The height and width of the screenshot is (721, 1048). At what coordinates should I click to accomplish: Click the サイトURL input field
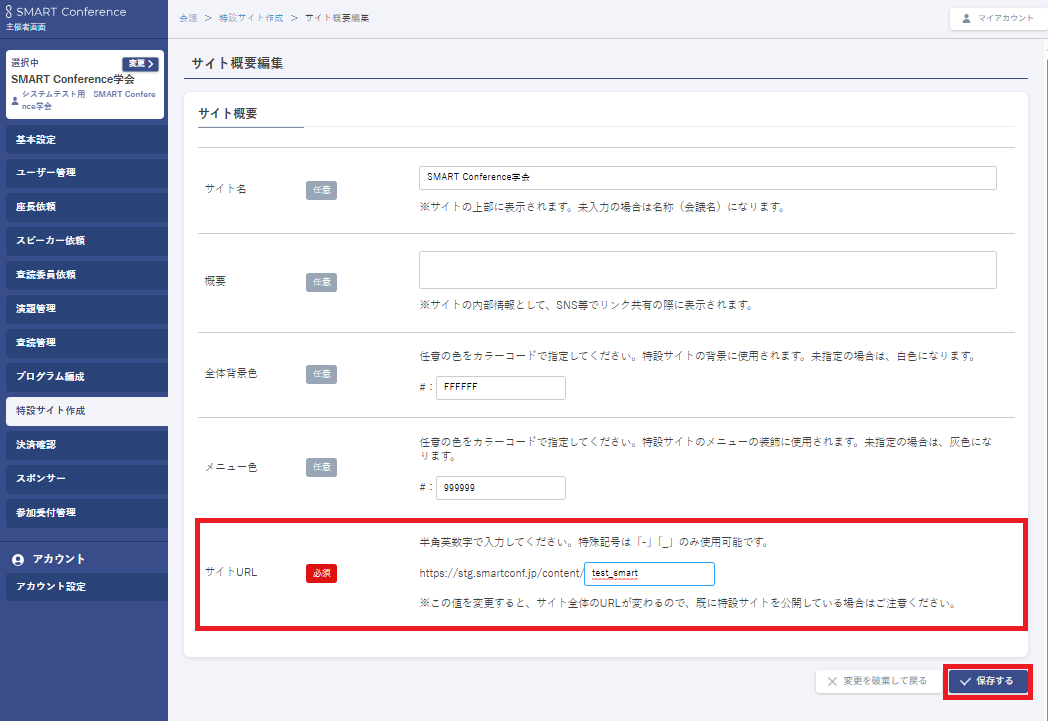click(649, 574)
